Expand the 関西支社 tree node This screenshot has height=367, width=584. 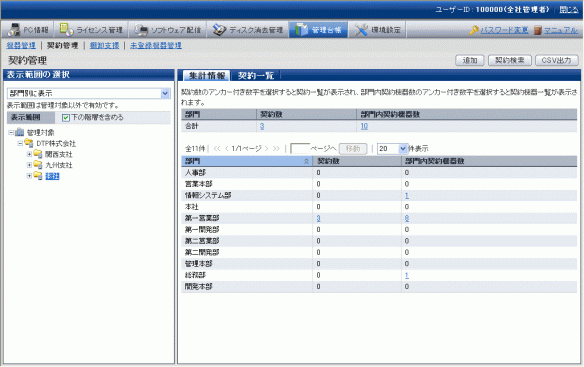(x=29, y=154)
